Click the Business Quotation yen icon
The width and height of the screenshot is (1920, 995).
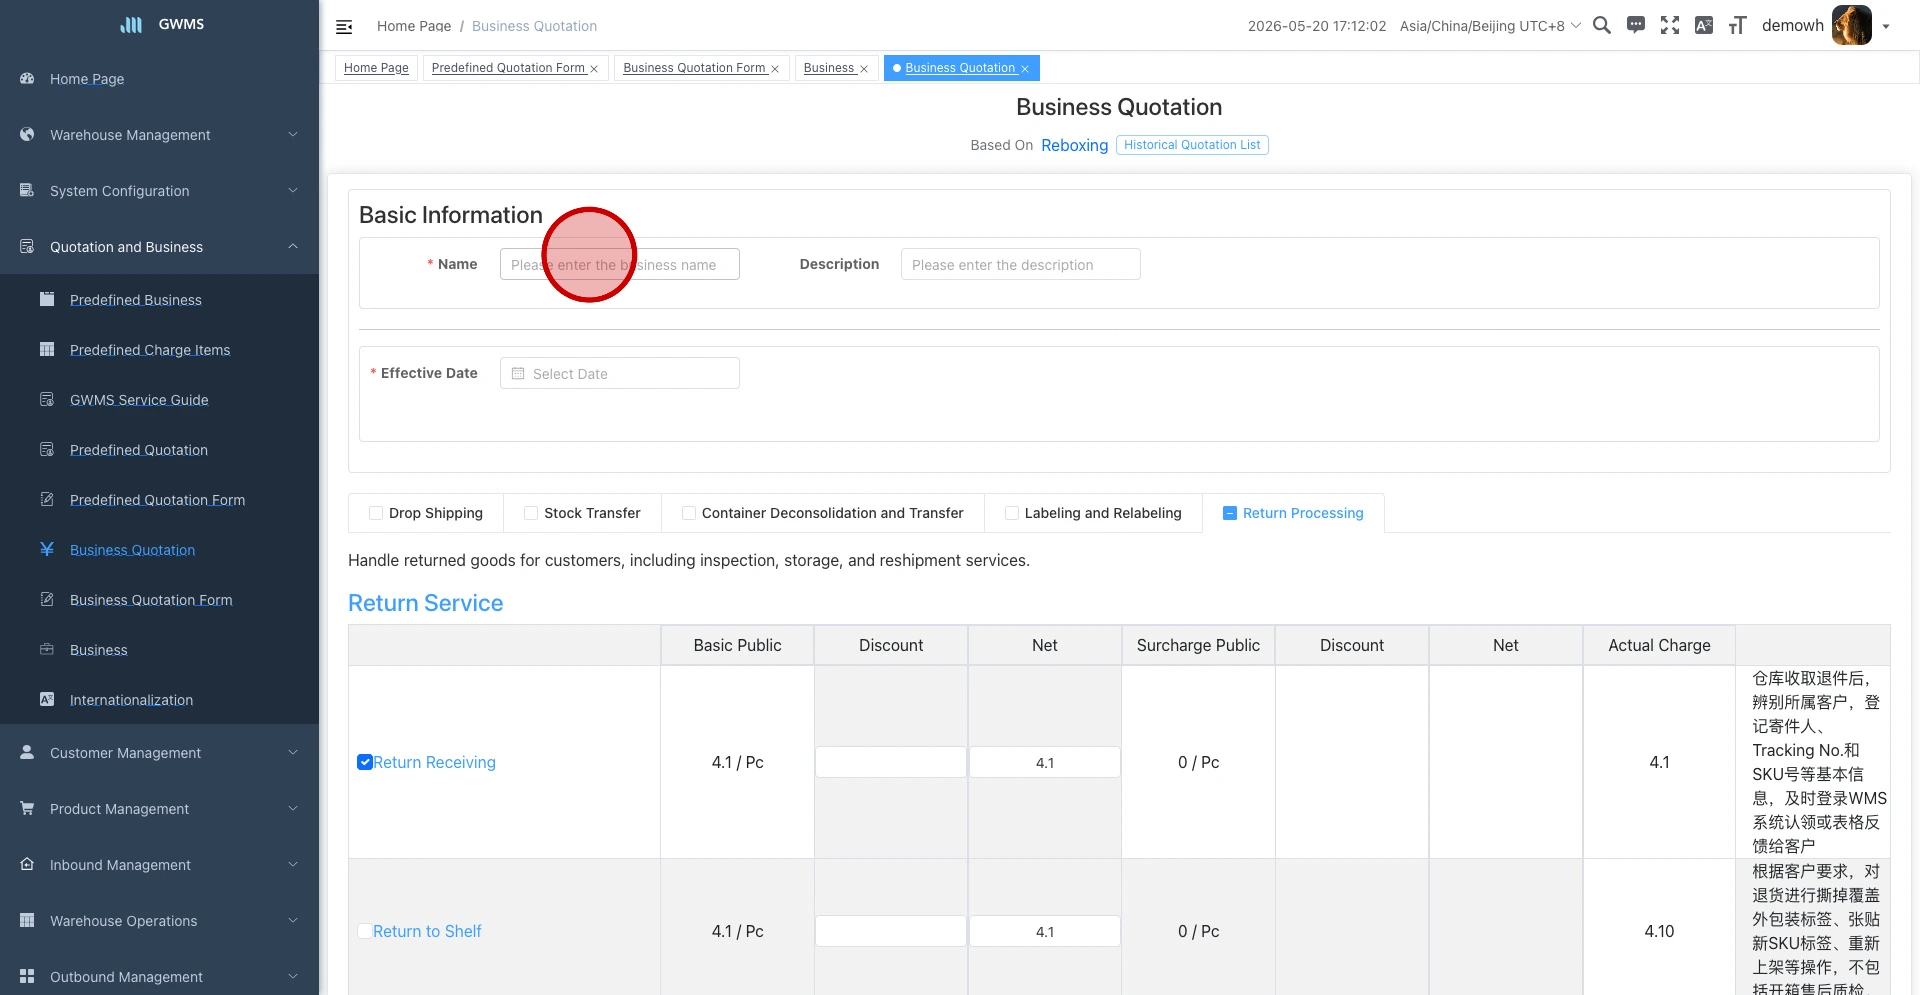(47, 549)
